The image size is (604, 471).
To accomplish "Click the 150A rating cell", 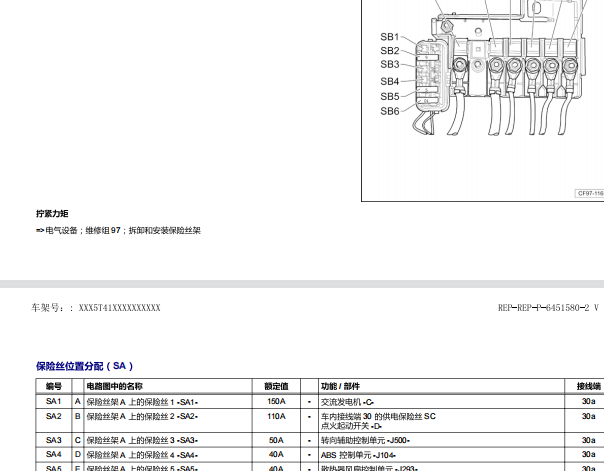I will tap(276, 401).
